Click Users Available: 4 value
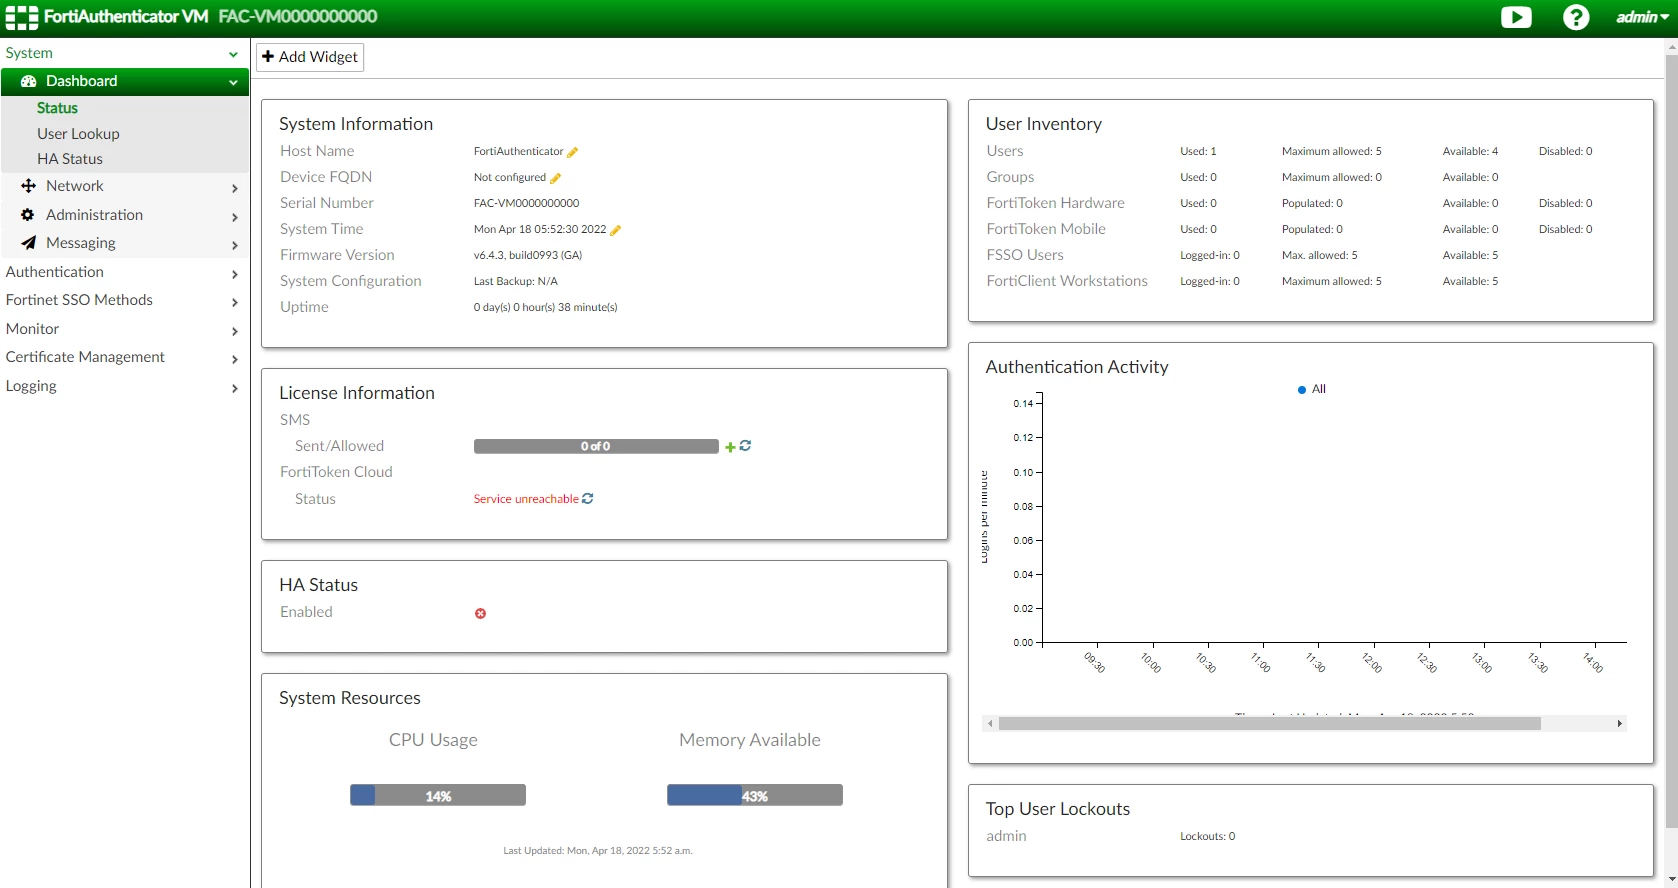 coord(1470,151)
